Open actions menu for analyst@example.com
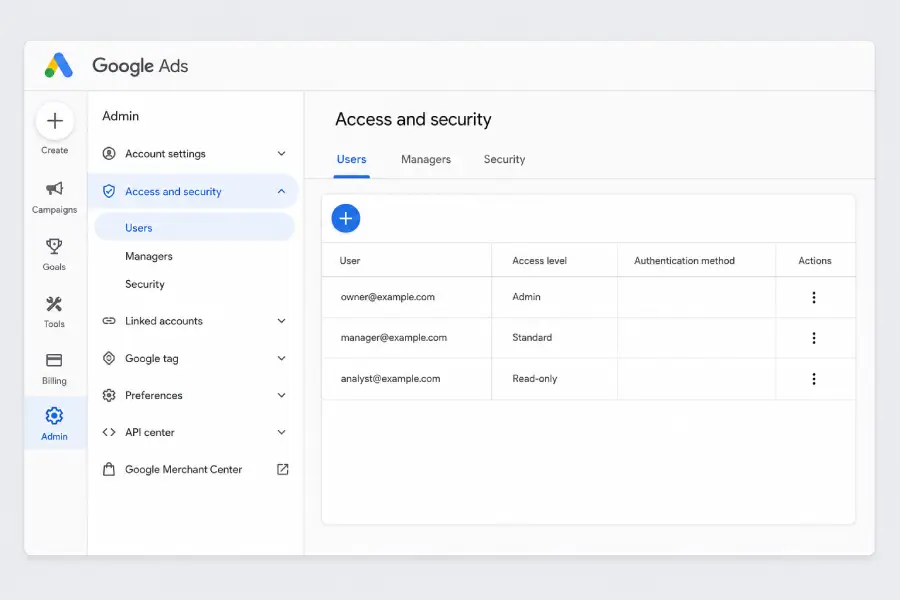Image resolution: width=900 pixels, height=600 pixels. tap(814, 379)
